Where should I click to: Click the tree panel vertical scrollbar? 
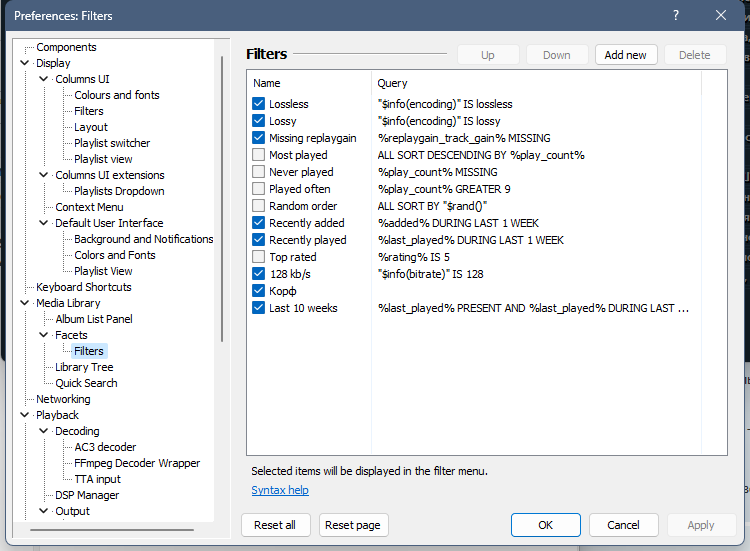coord(222,200)
